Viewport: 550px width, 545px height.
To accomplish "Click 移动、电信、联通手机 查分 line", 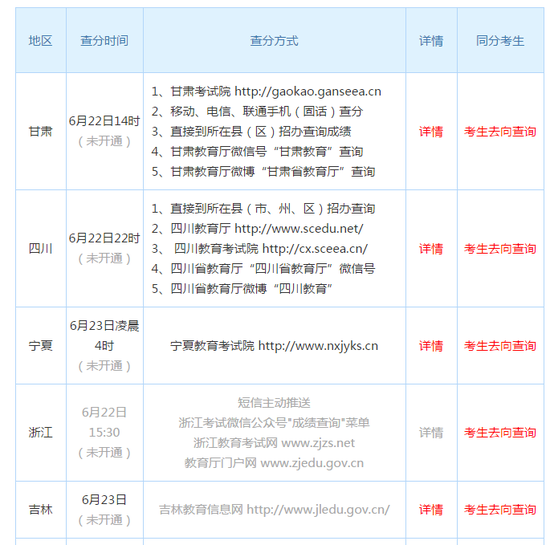I will tap(257, 112).
